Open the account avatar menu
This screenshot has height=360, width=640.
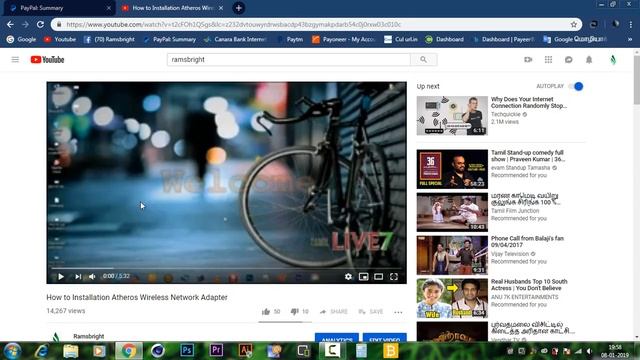click(613, 60)
